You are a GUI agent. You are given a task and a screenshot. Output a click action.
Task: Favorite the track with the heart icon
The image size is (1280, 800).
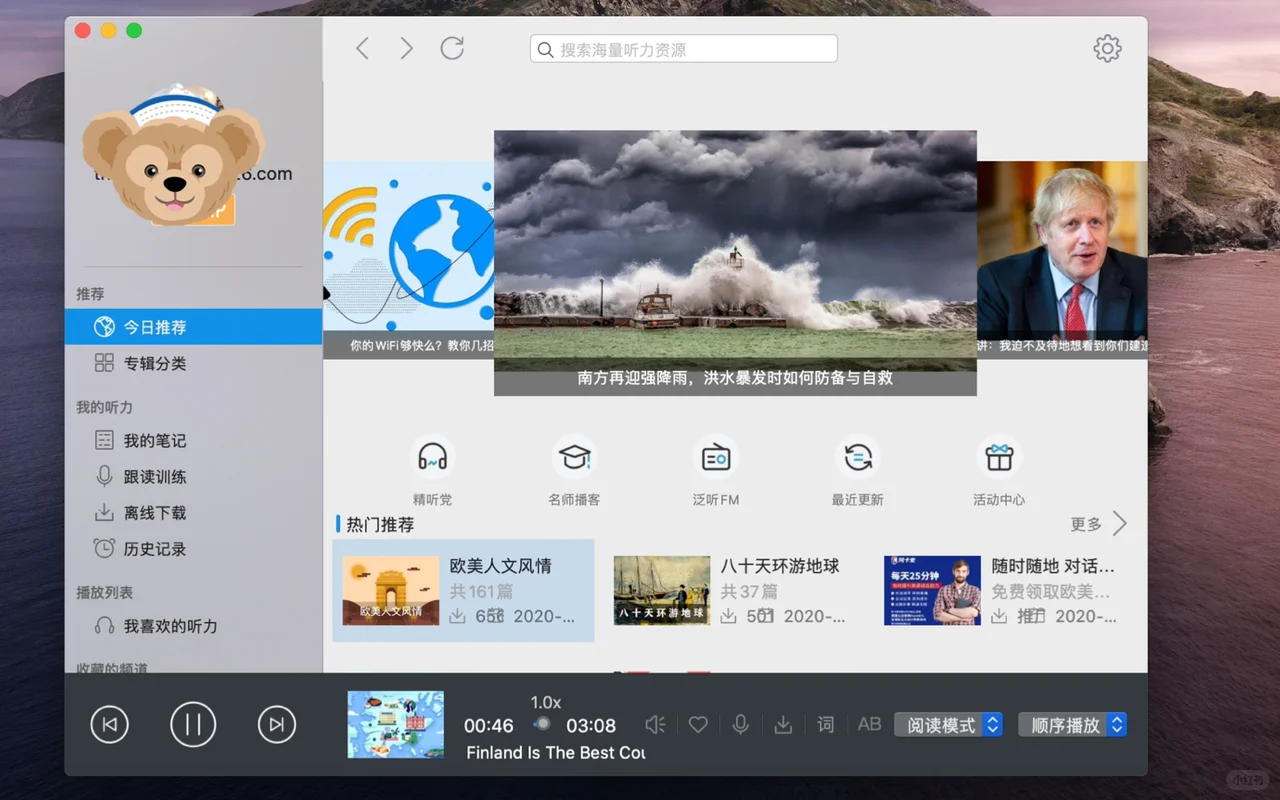click(698, 724)
